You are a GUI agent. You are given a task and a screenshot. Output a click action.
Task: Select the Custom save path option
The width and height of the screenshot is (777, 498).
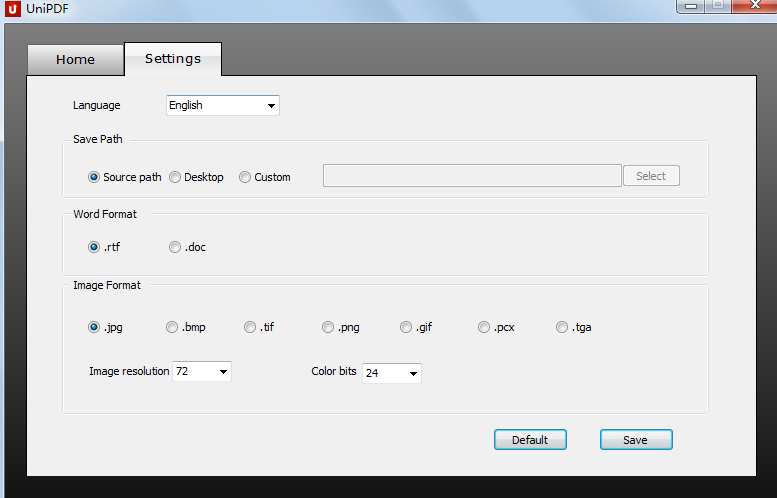(246, 177)
